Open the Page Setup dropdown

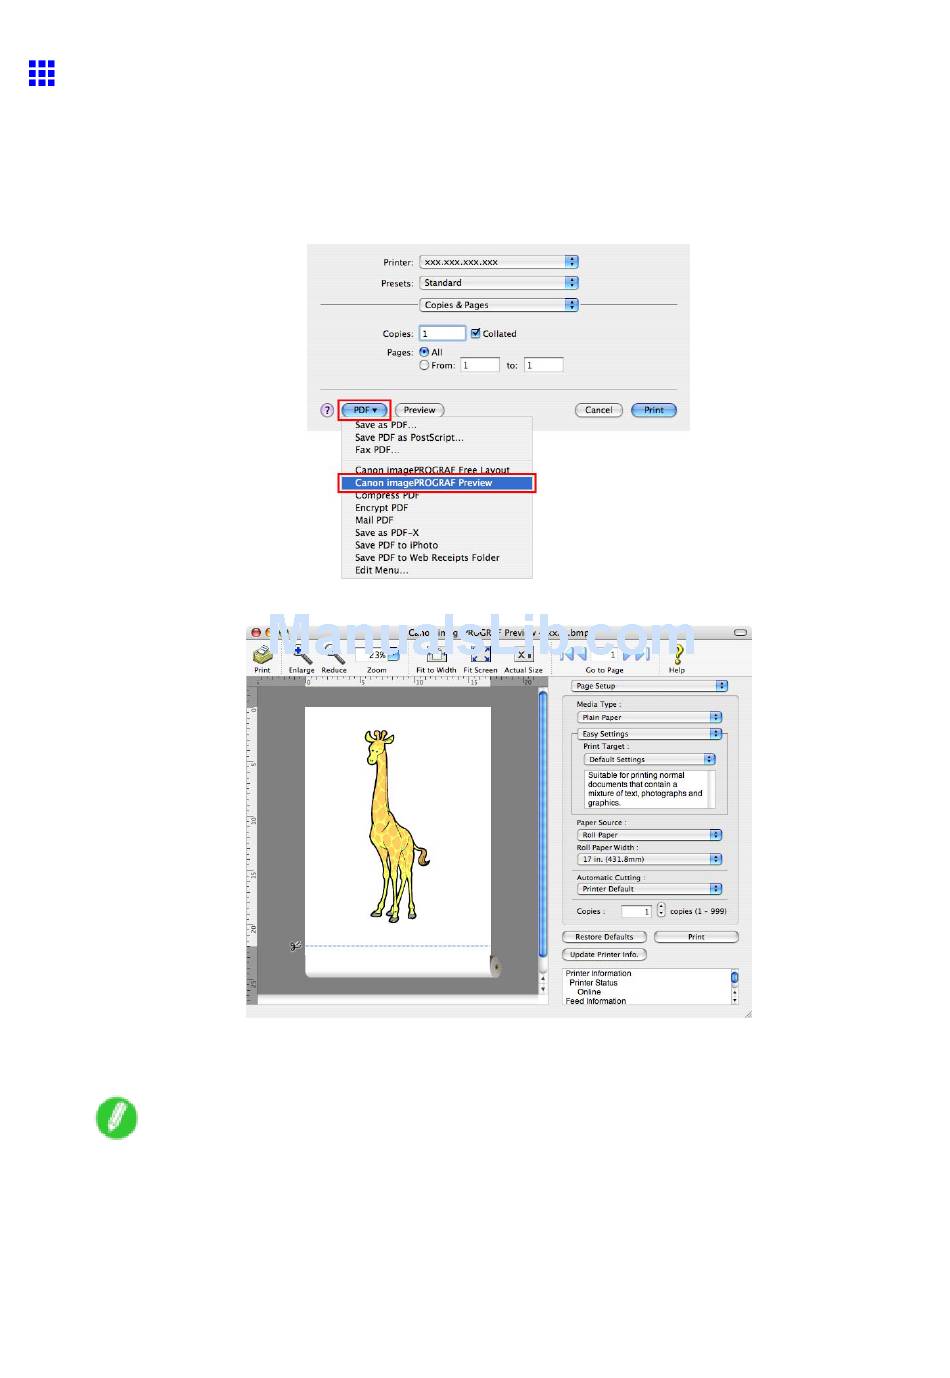click(x=650, y=686)
